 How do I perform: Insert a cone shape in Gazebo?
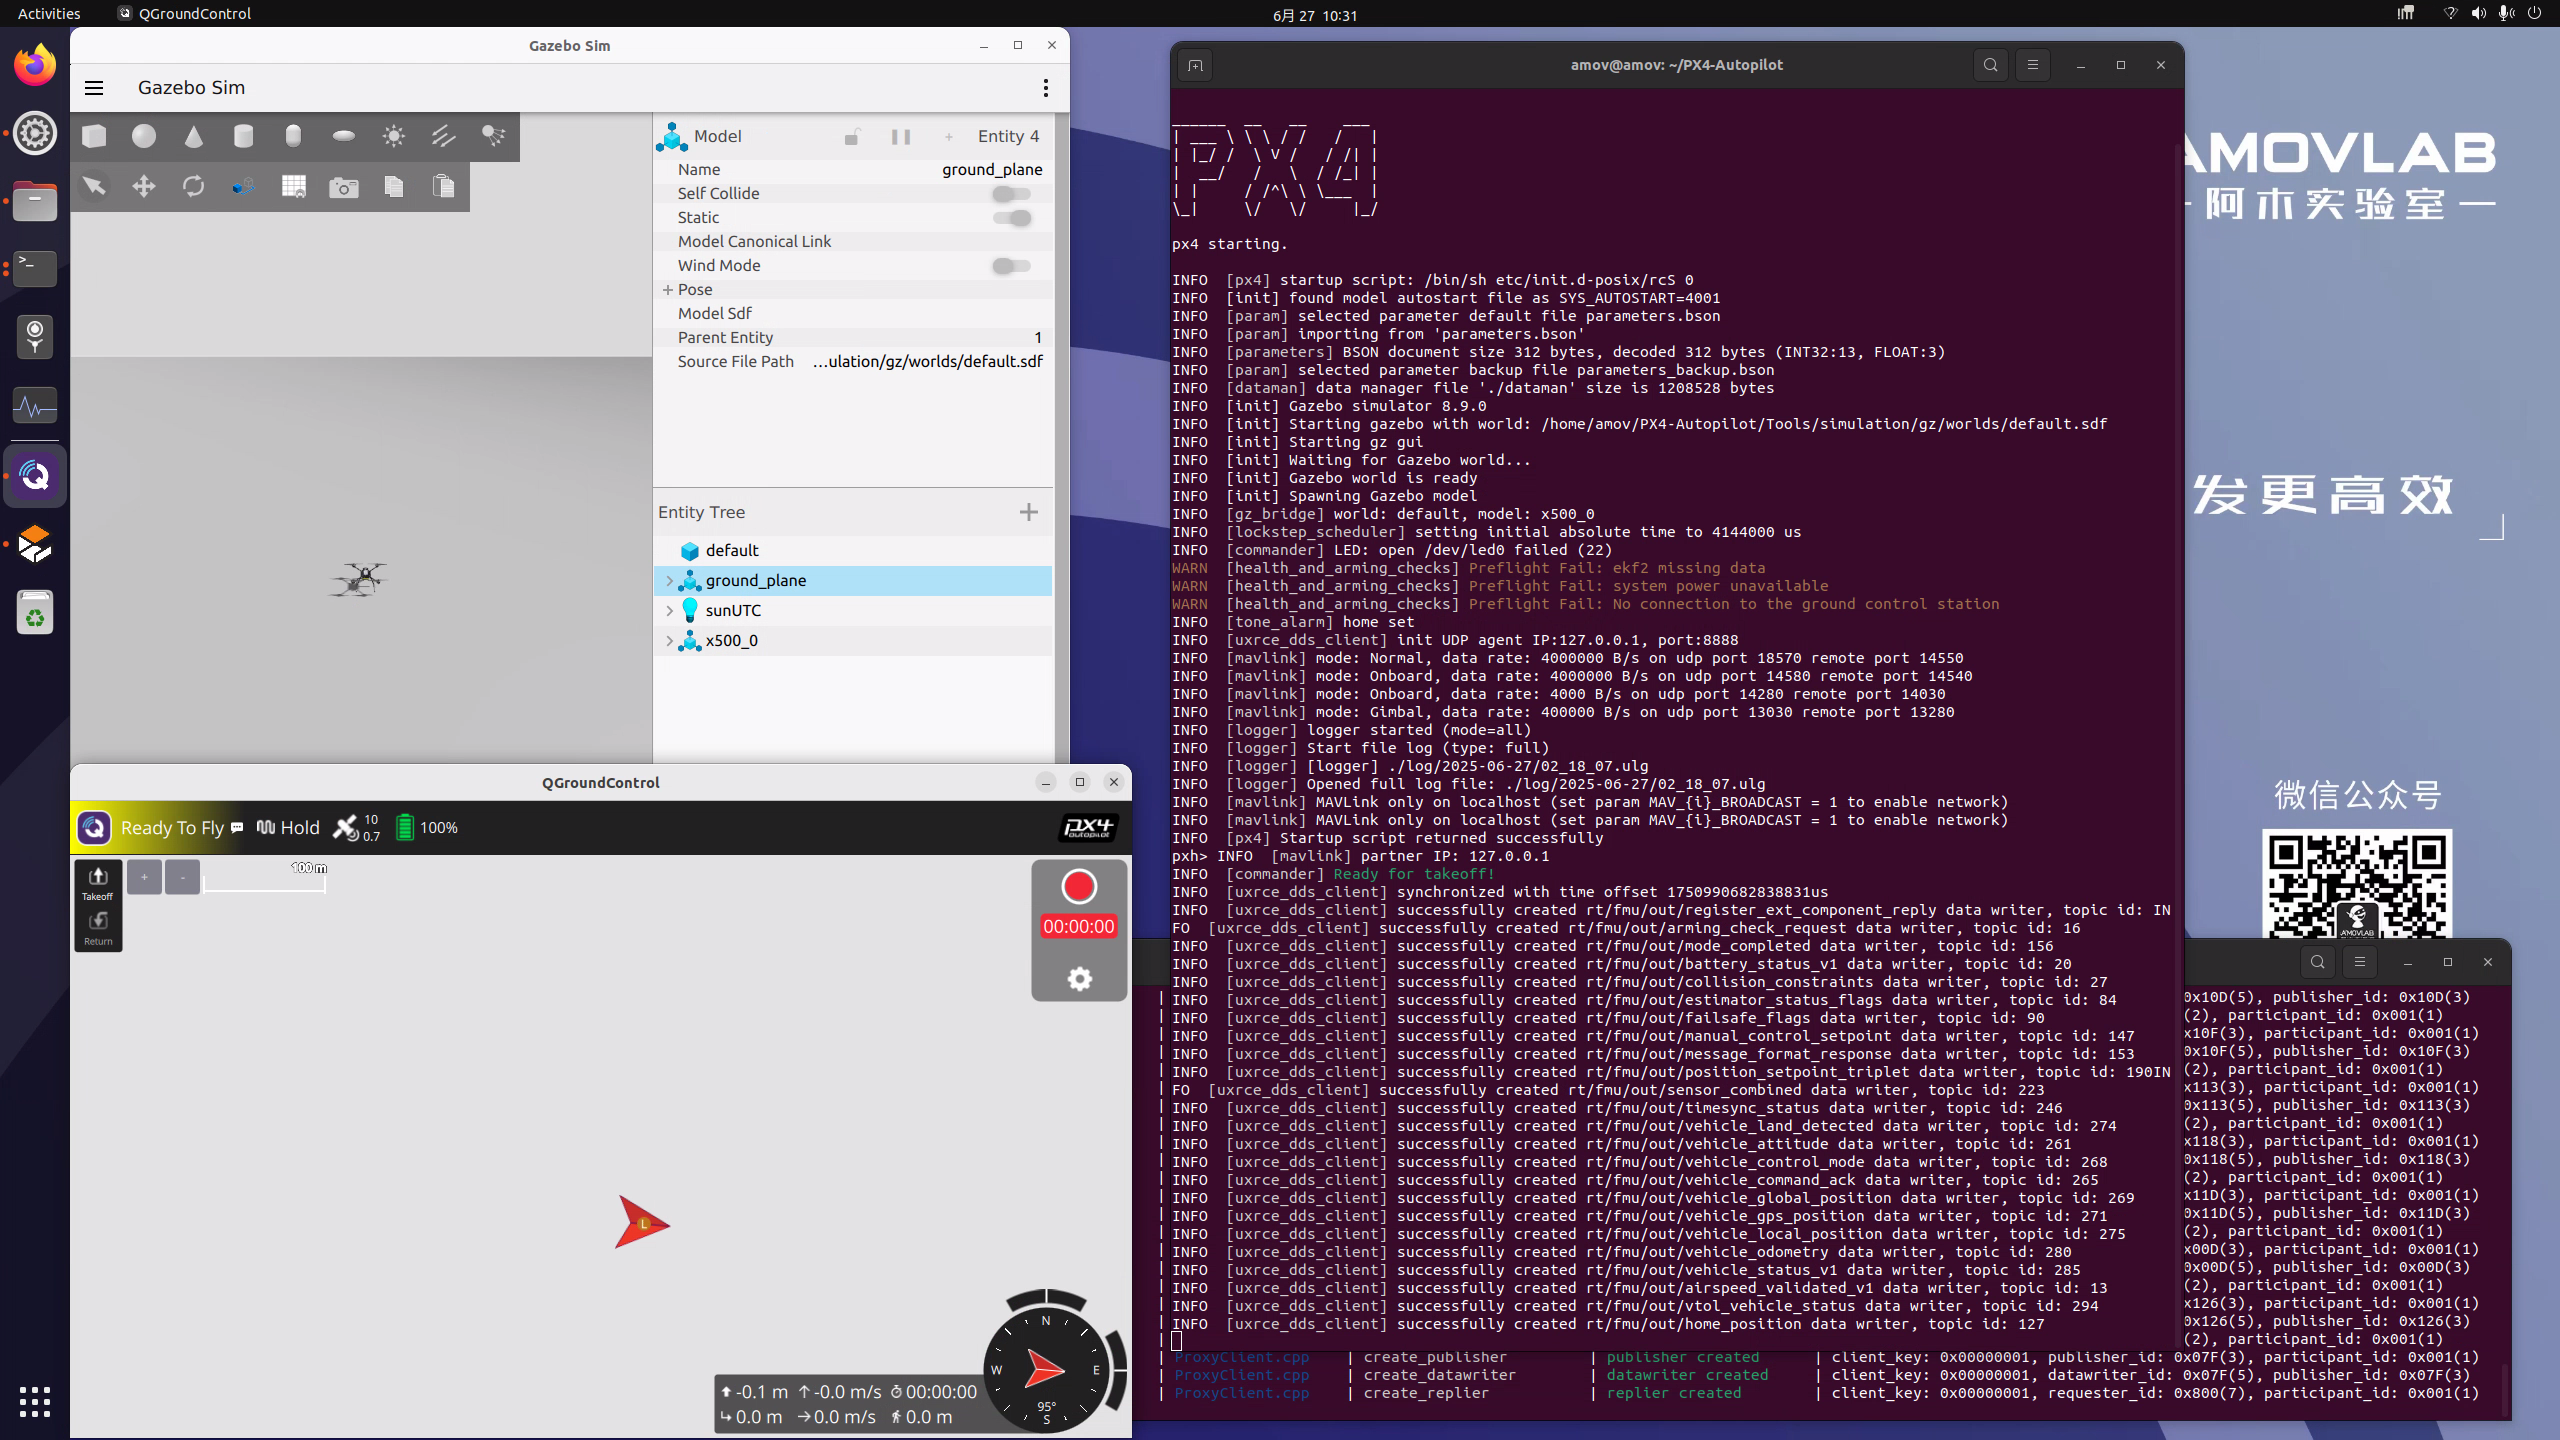[x=194, y=136]
